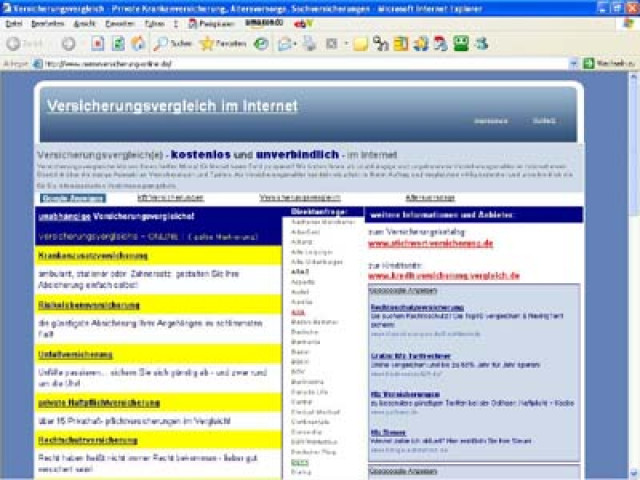Click the vertical scrollbar up arrow
This screenshot has width=640, height=480.
point(634,77)
